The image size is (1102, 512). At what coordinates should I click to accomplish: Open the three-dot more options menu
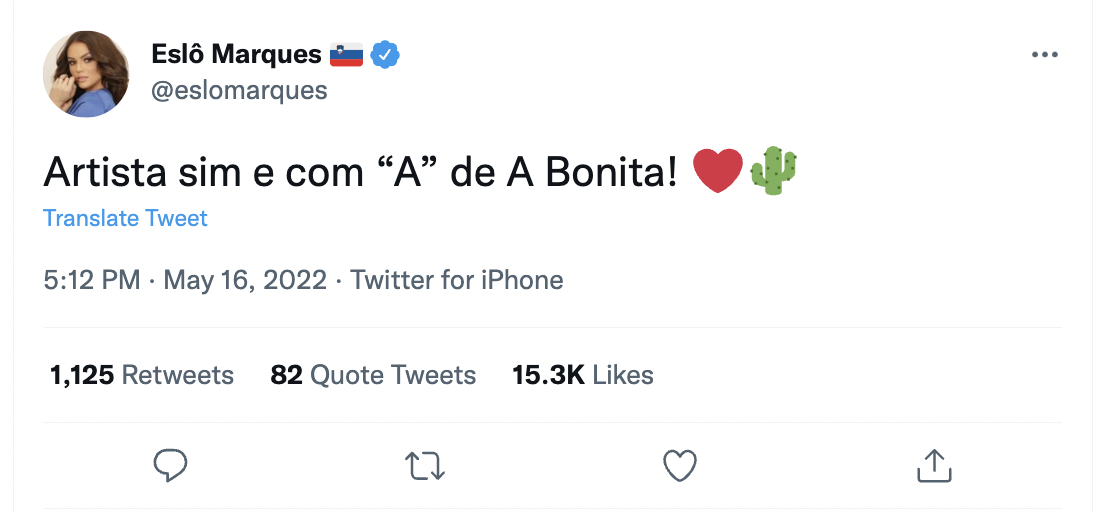(x=1044, y=55)
